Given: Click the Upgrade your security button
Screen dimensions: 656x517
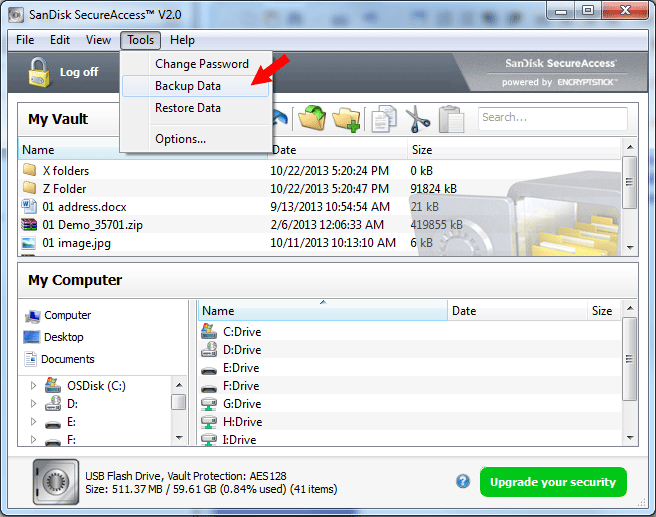Looking at the screenshot, I should click(553, 482).
